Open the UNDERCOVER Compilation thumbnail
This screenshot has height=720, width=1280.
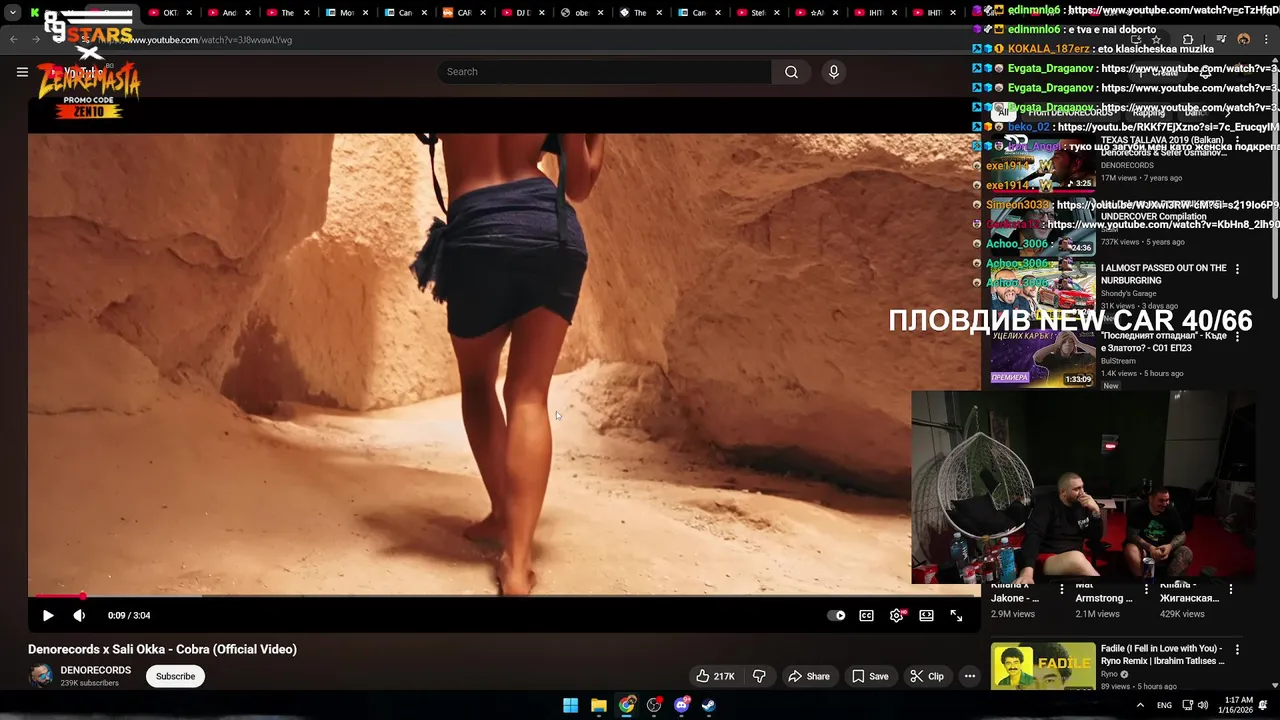tap(1043, 229)
